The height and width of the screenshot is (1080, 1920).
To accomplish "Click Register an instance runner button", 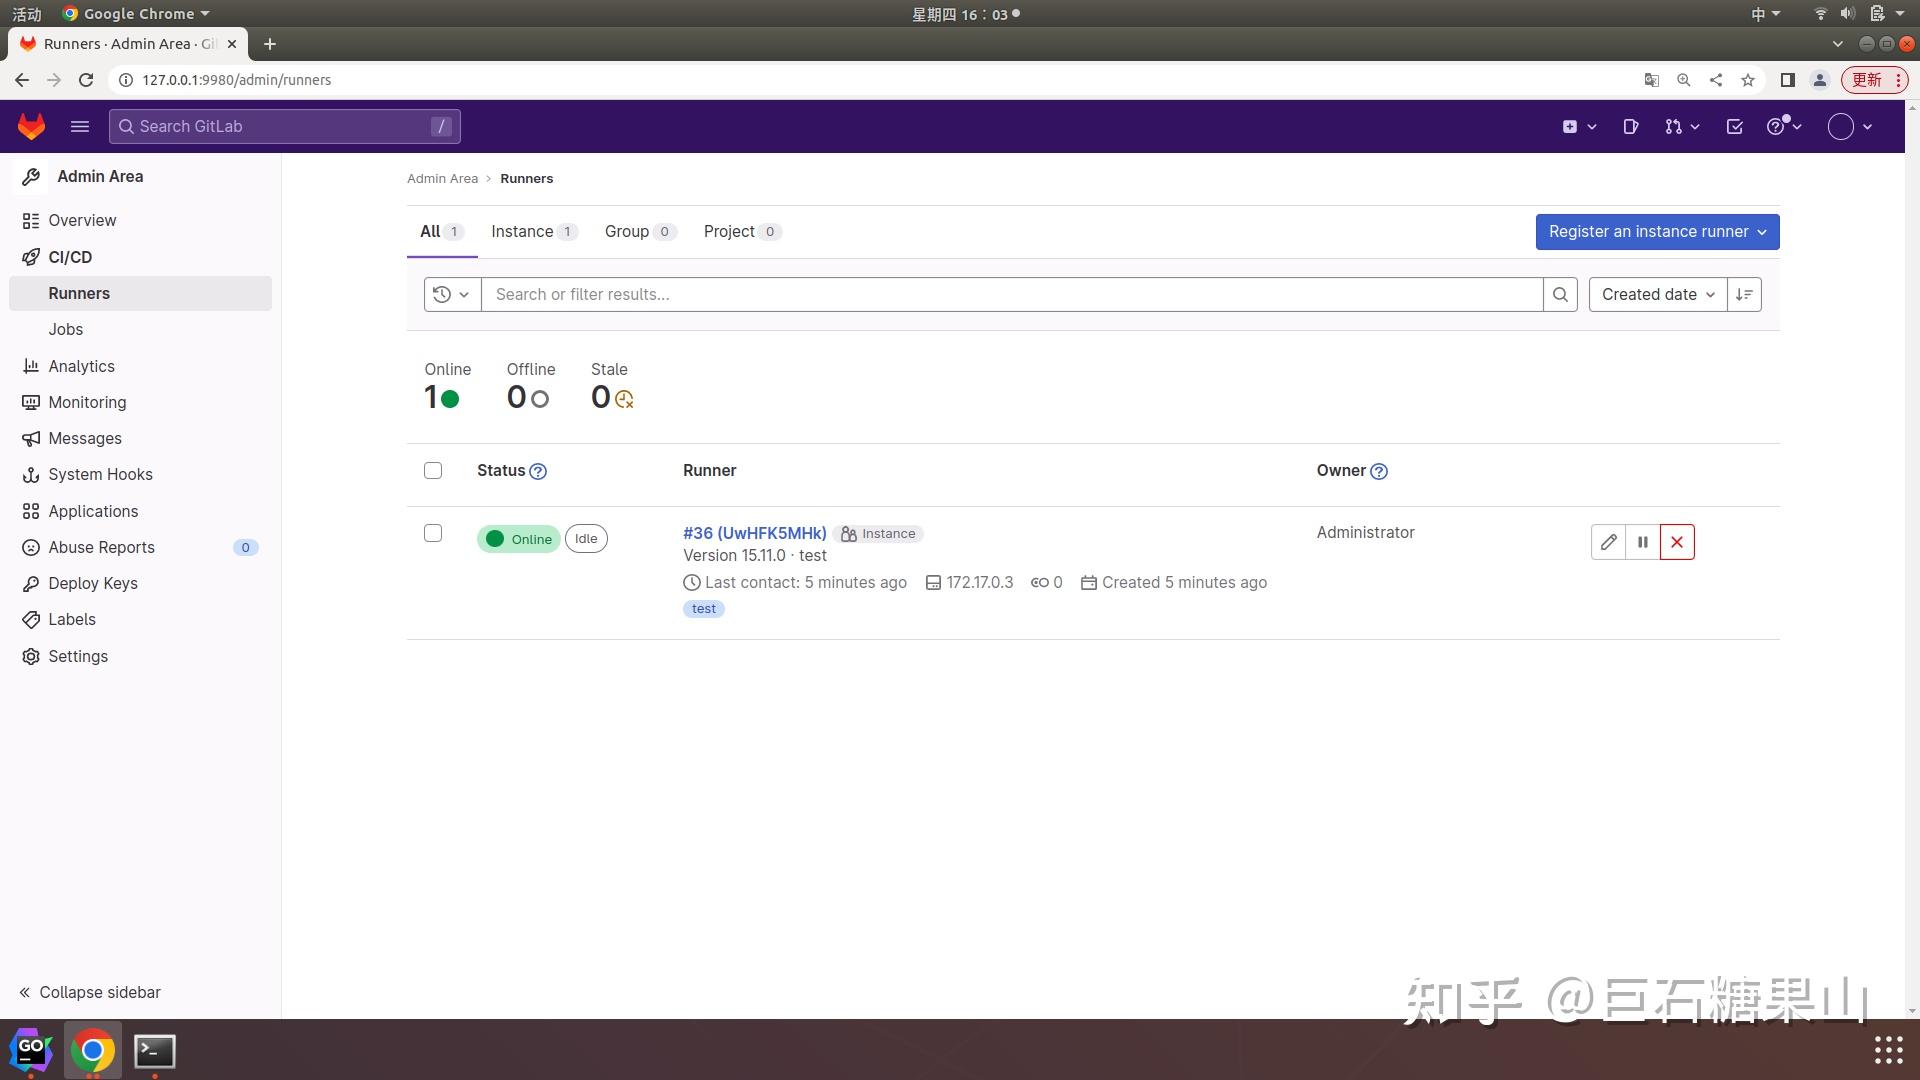I will pyautogui.click(x=1645, y=231).
